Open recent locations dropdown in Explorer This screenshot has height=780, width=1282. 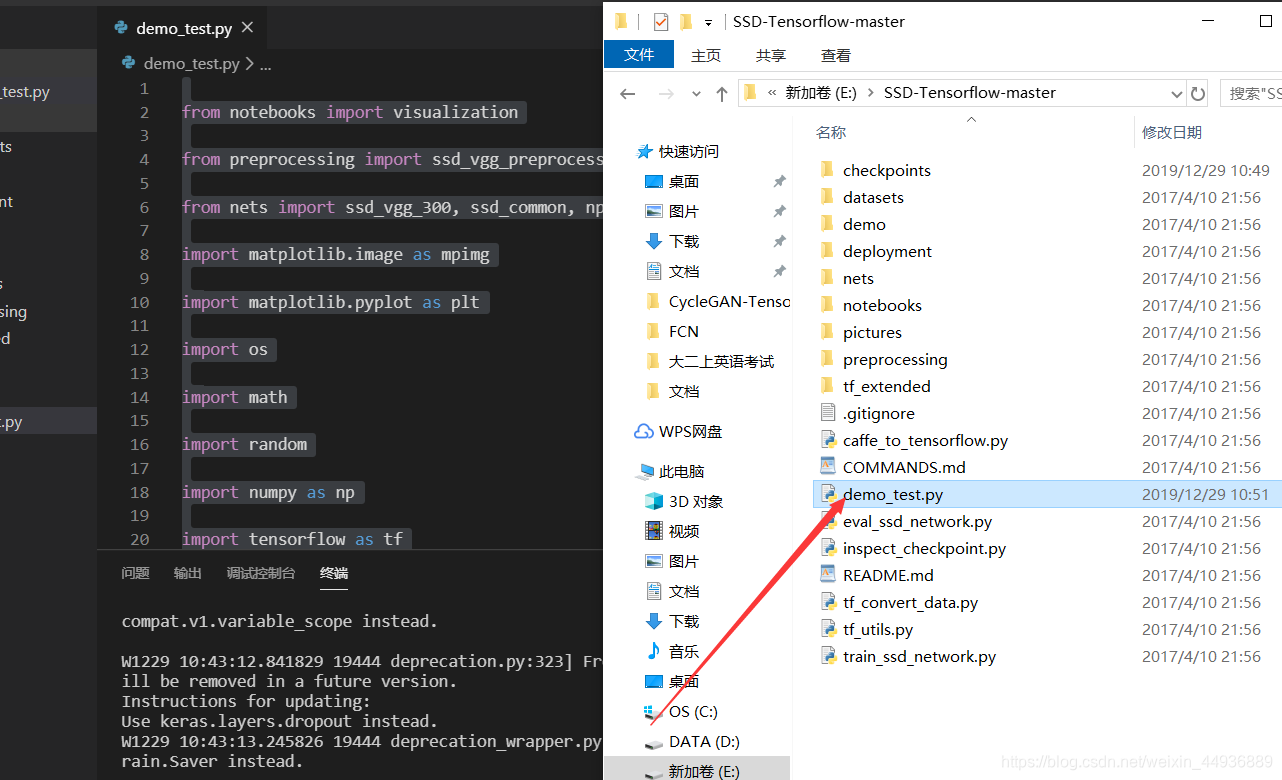(x=696, y=93)
